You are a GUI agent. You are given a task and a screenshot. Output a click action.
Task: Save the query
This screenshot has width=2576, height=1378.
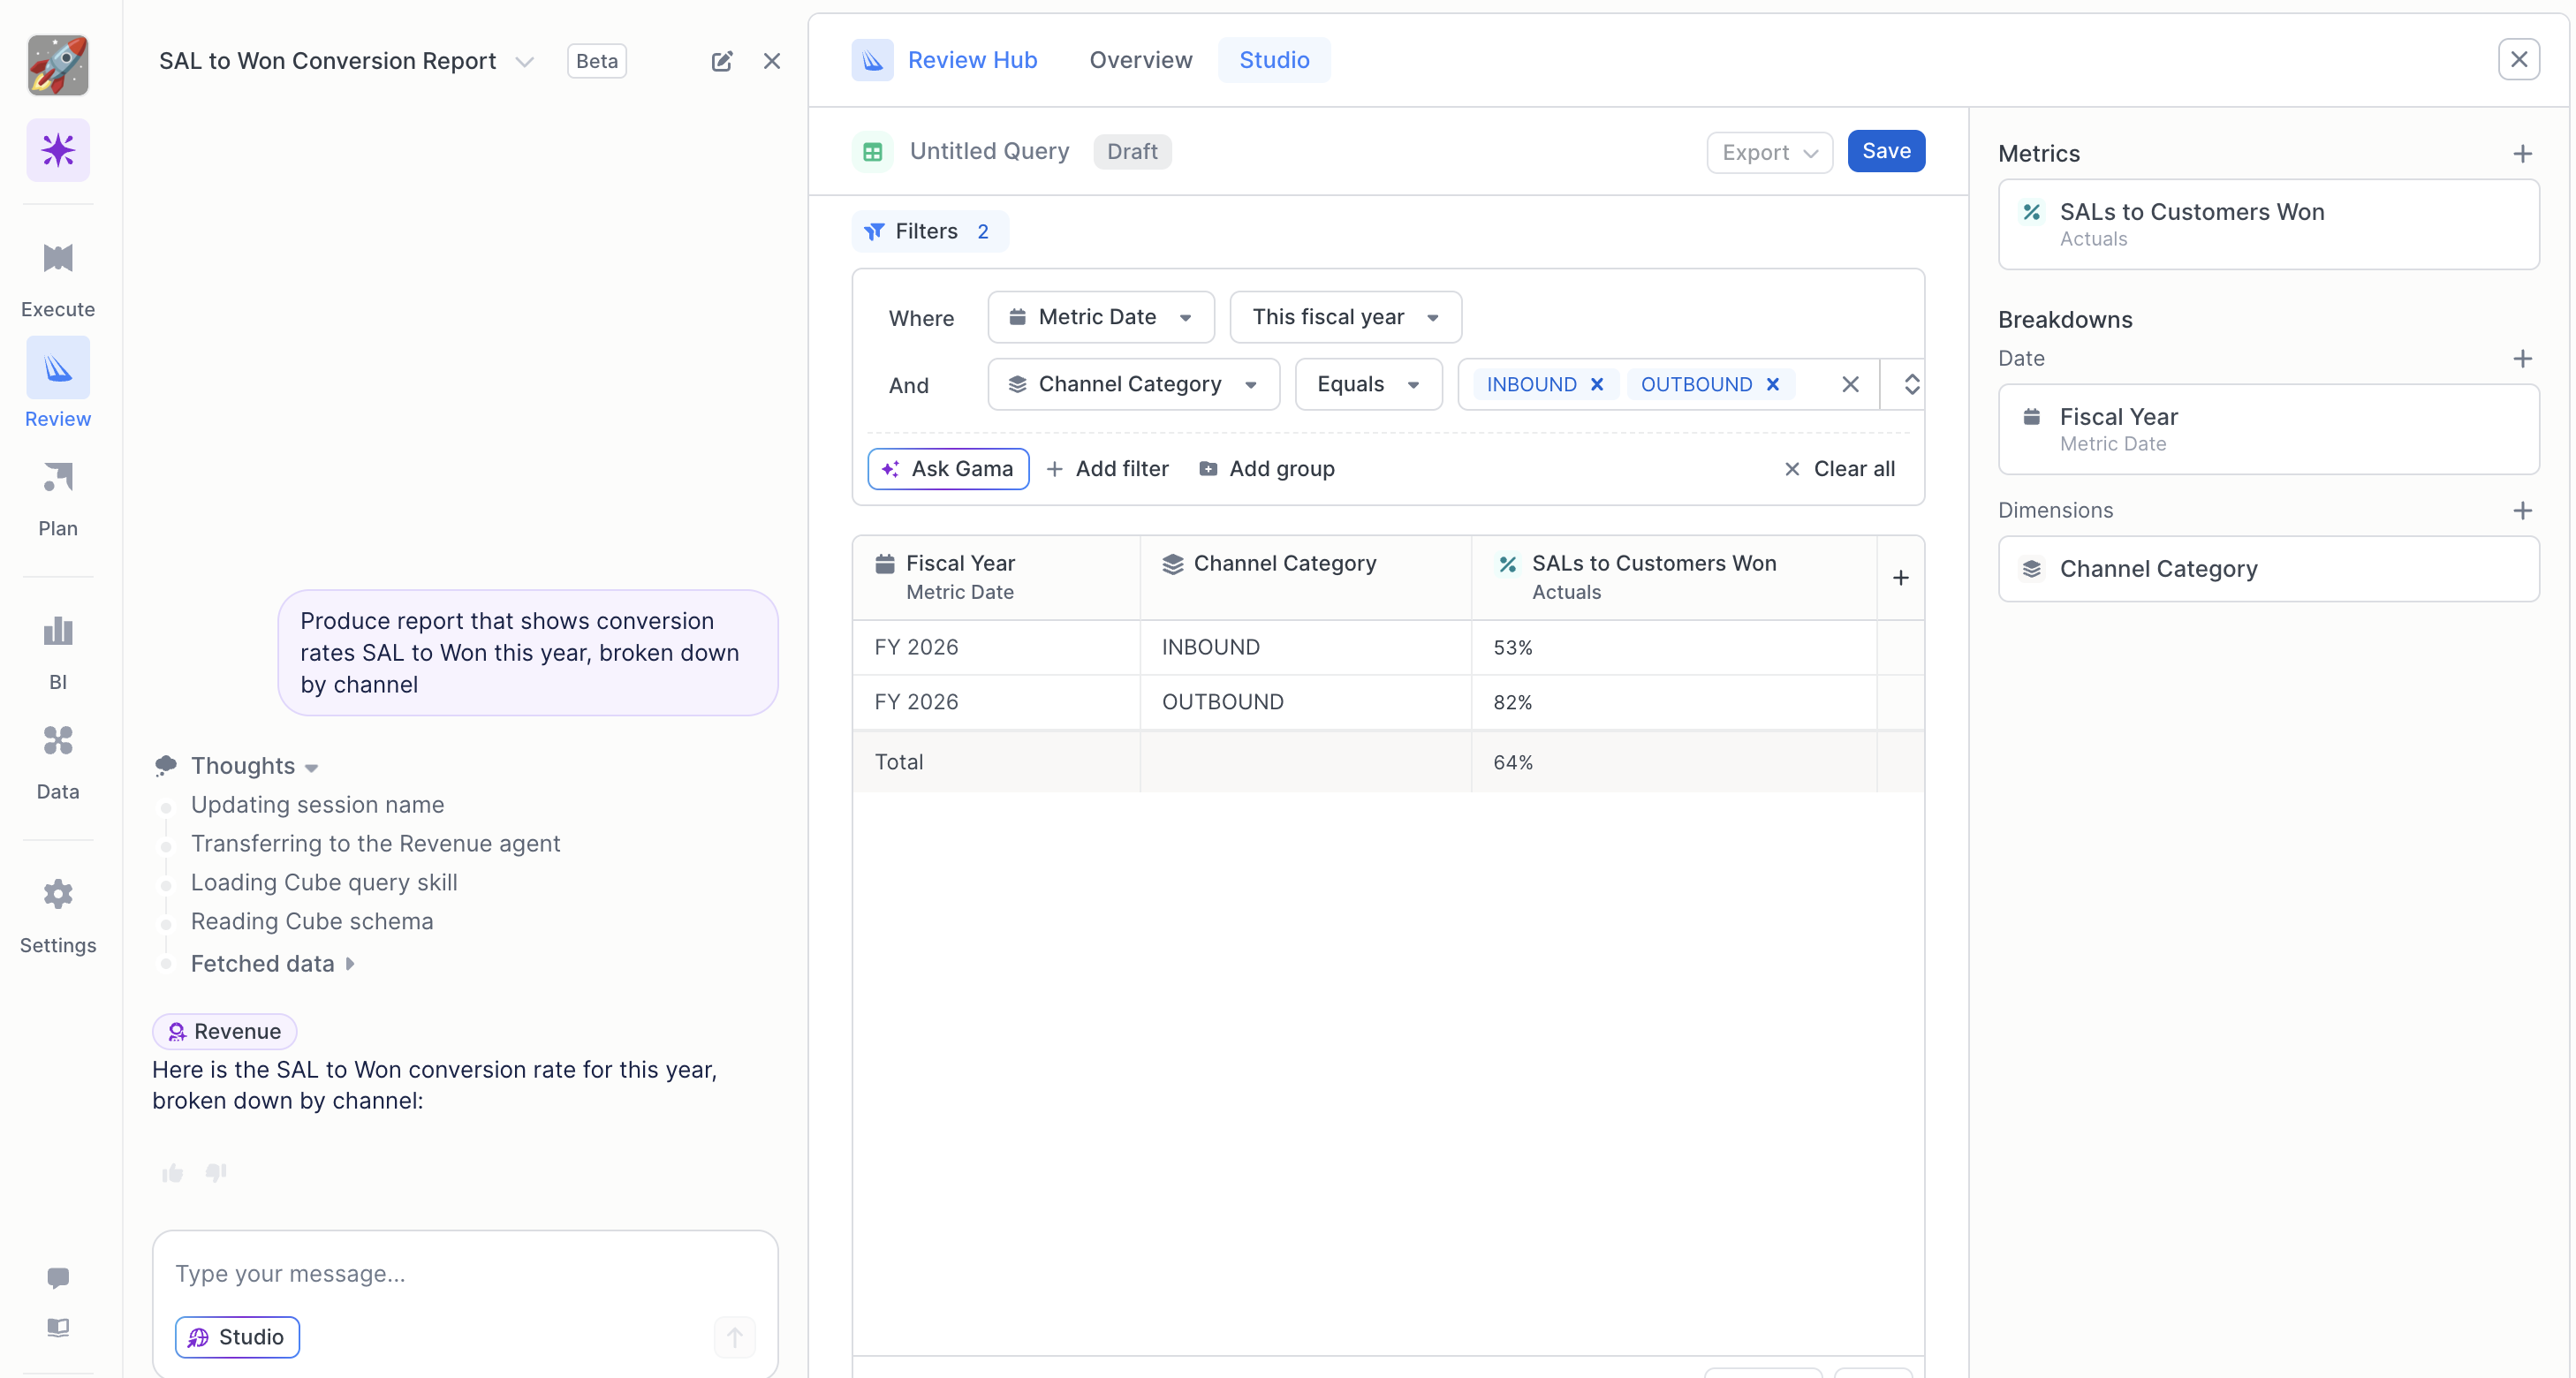pos(1886,151)
